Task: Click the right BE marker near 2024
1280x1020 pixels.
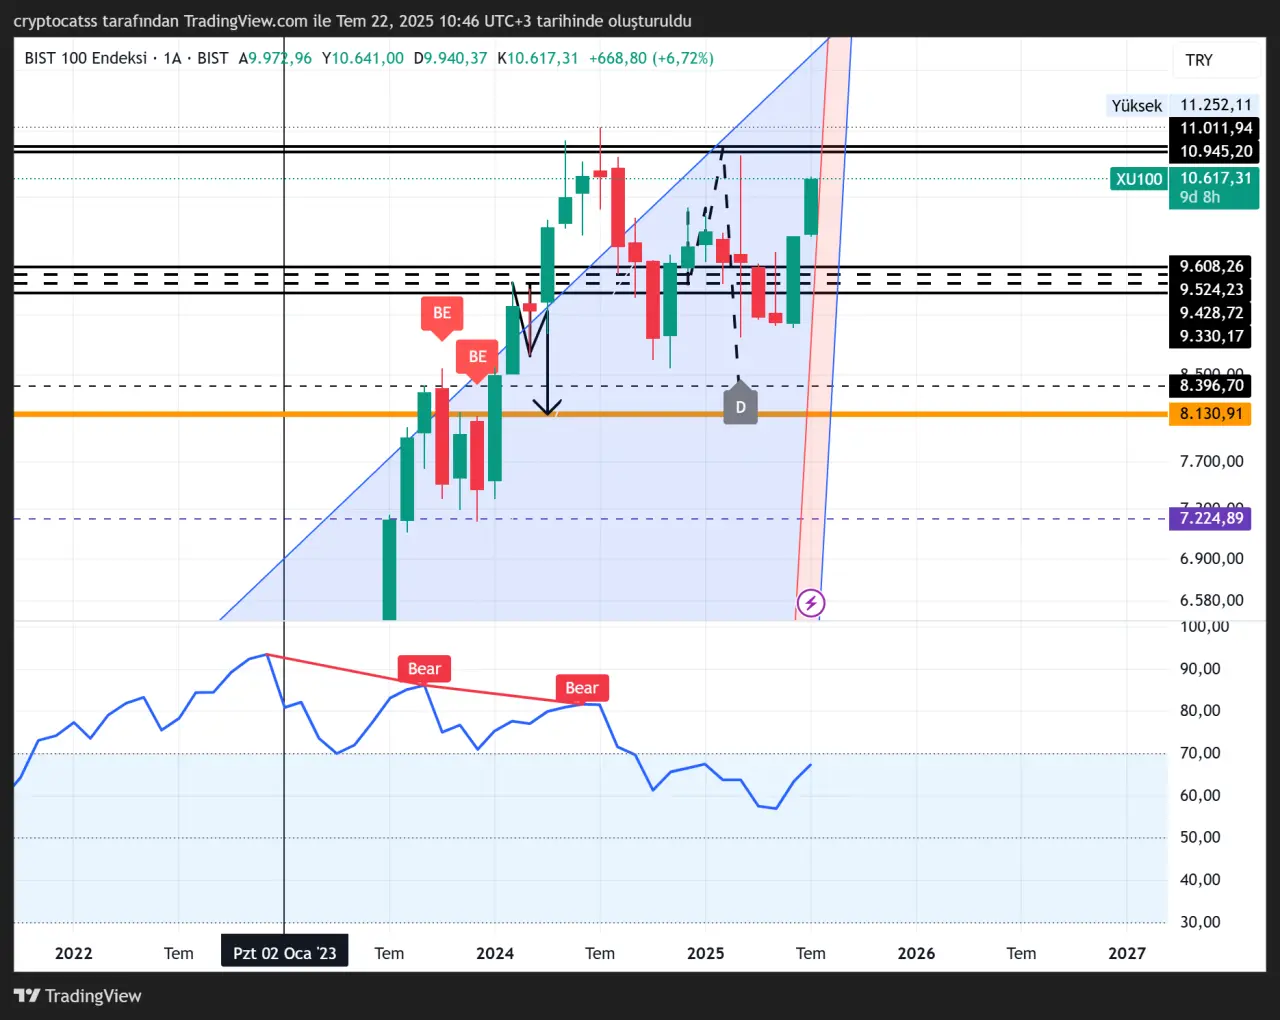Action: (478, 357)
